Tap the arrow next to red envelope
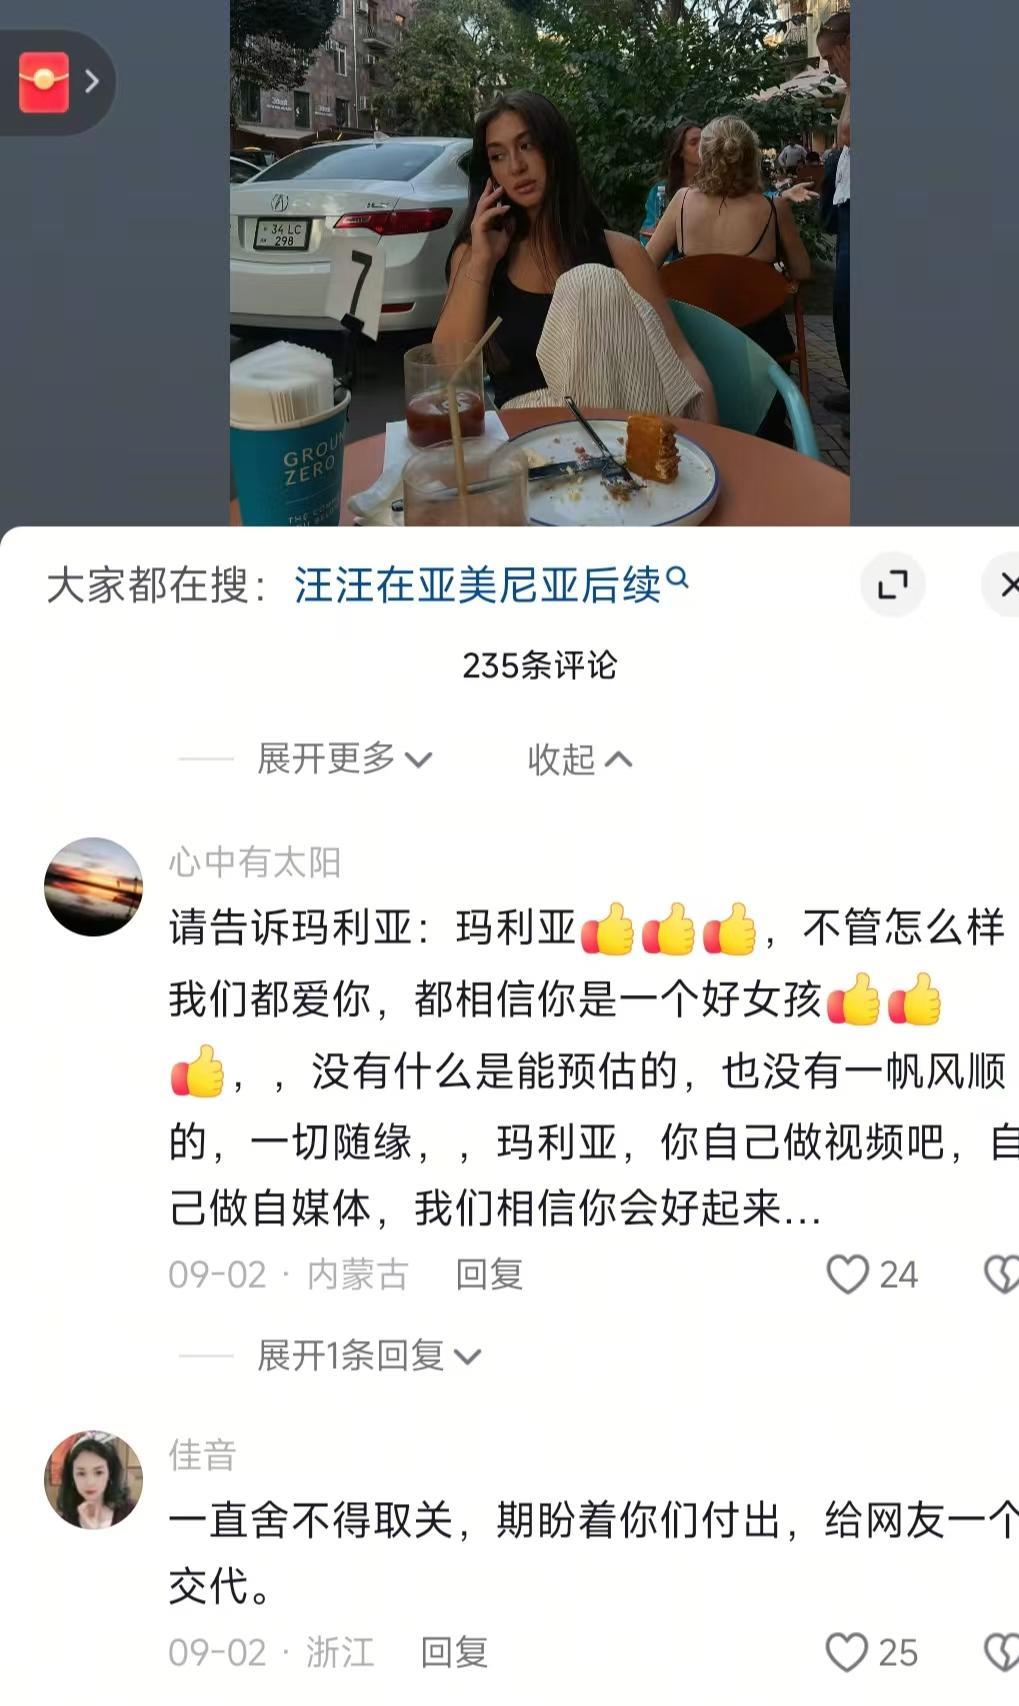Image resolution: width=1019 pixels, height=1706 pixels. [92, 81]
